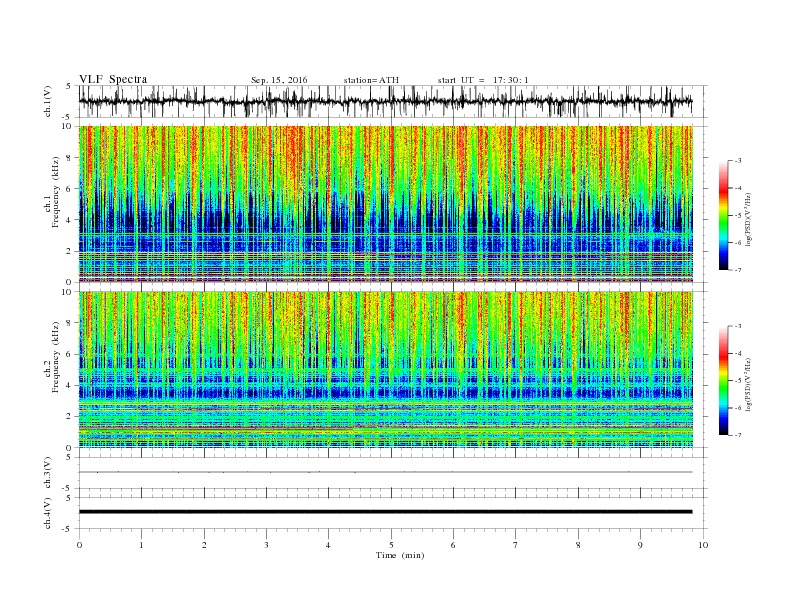Select the "station=ATH" header text
792x612 pixels.
point(371,80)
